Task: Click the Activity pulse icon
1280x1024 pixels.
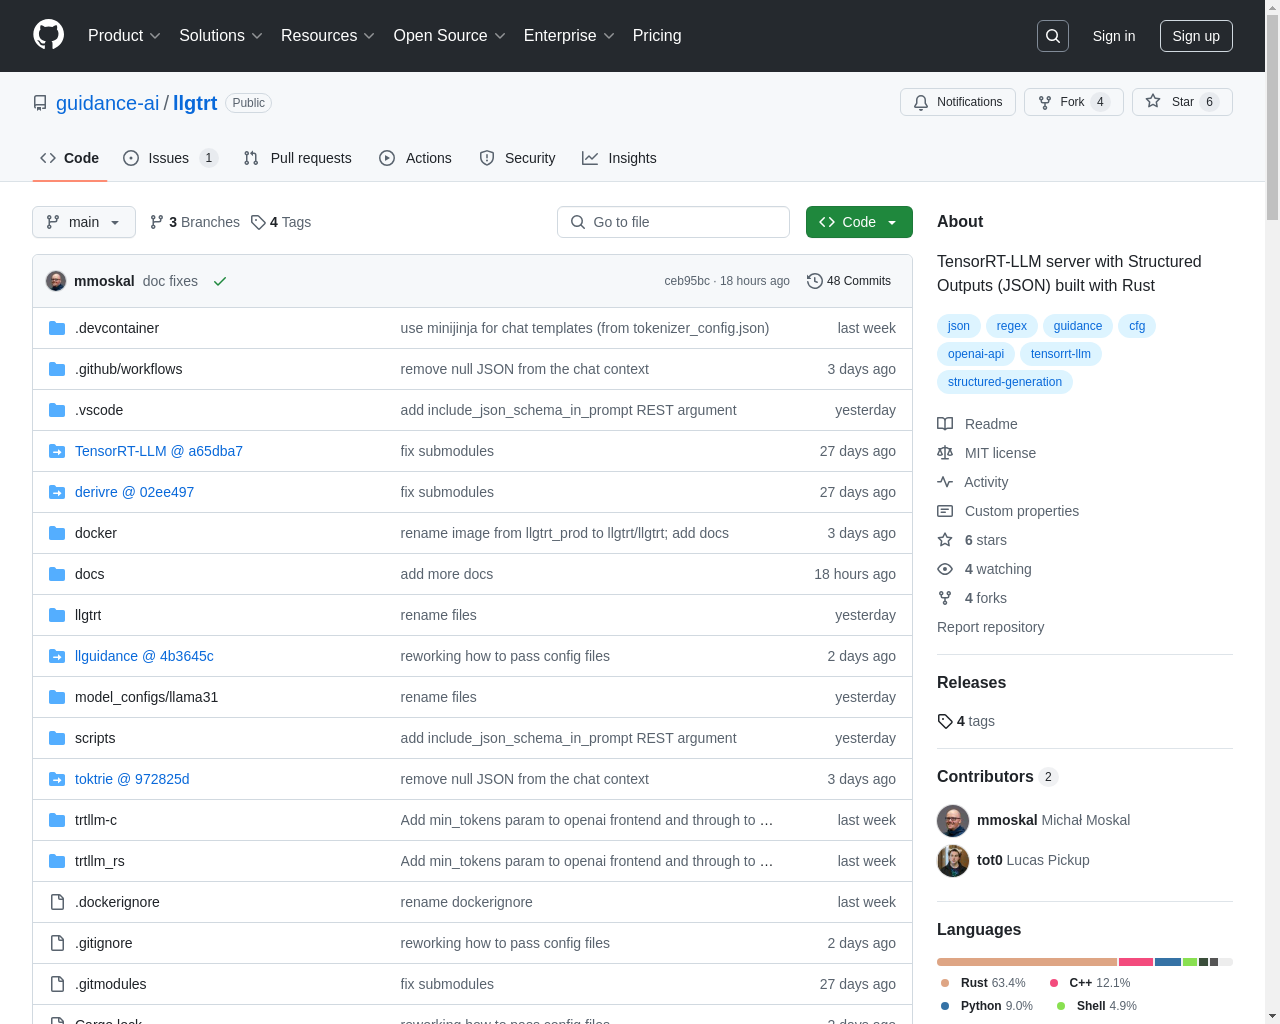Action: pyautogui.click(x=945, y=482)
